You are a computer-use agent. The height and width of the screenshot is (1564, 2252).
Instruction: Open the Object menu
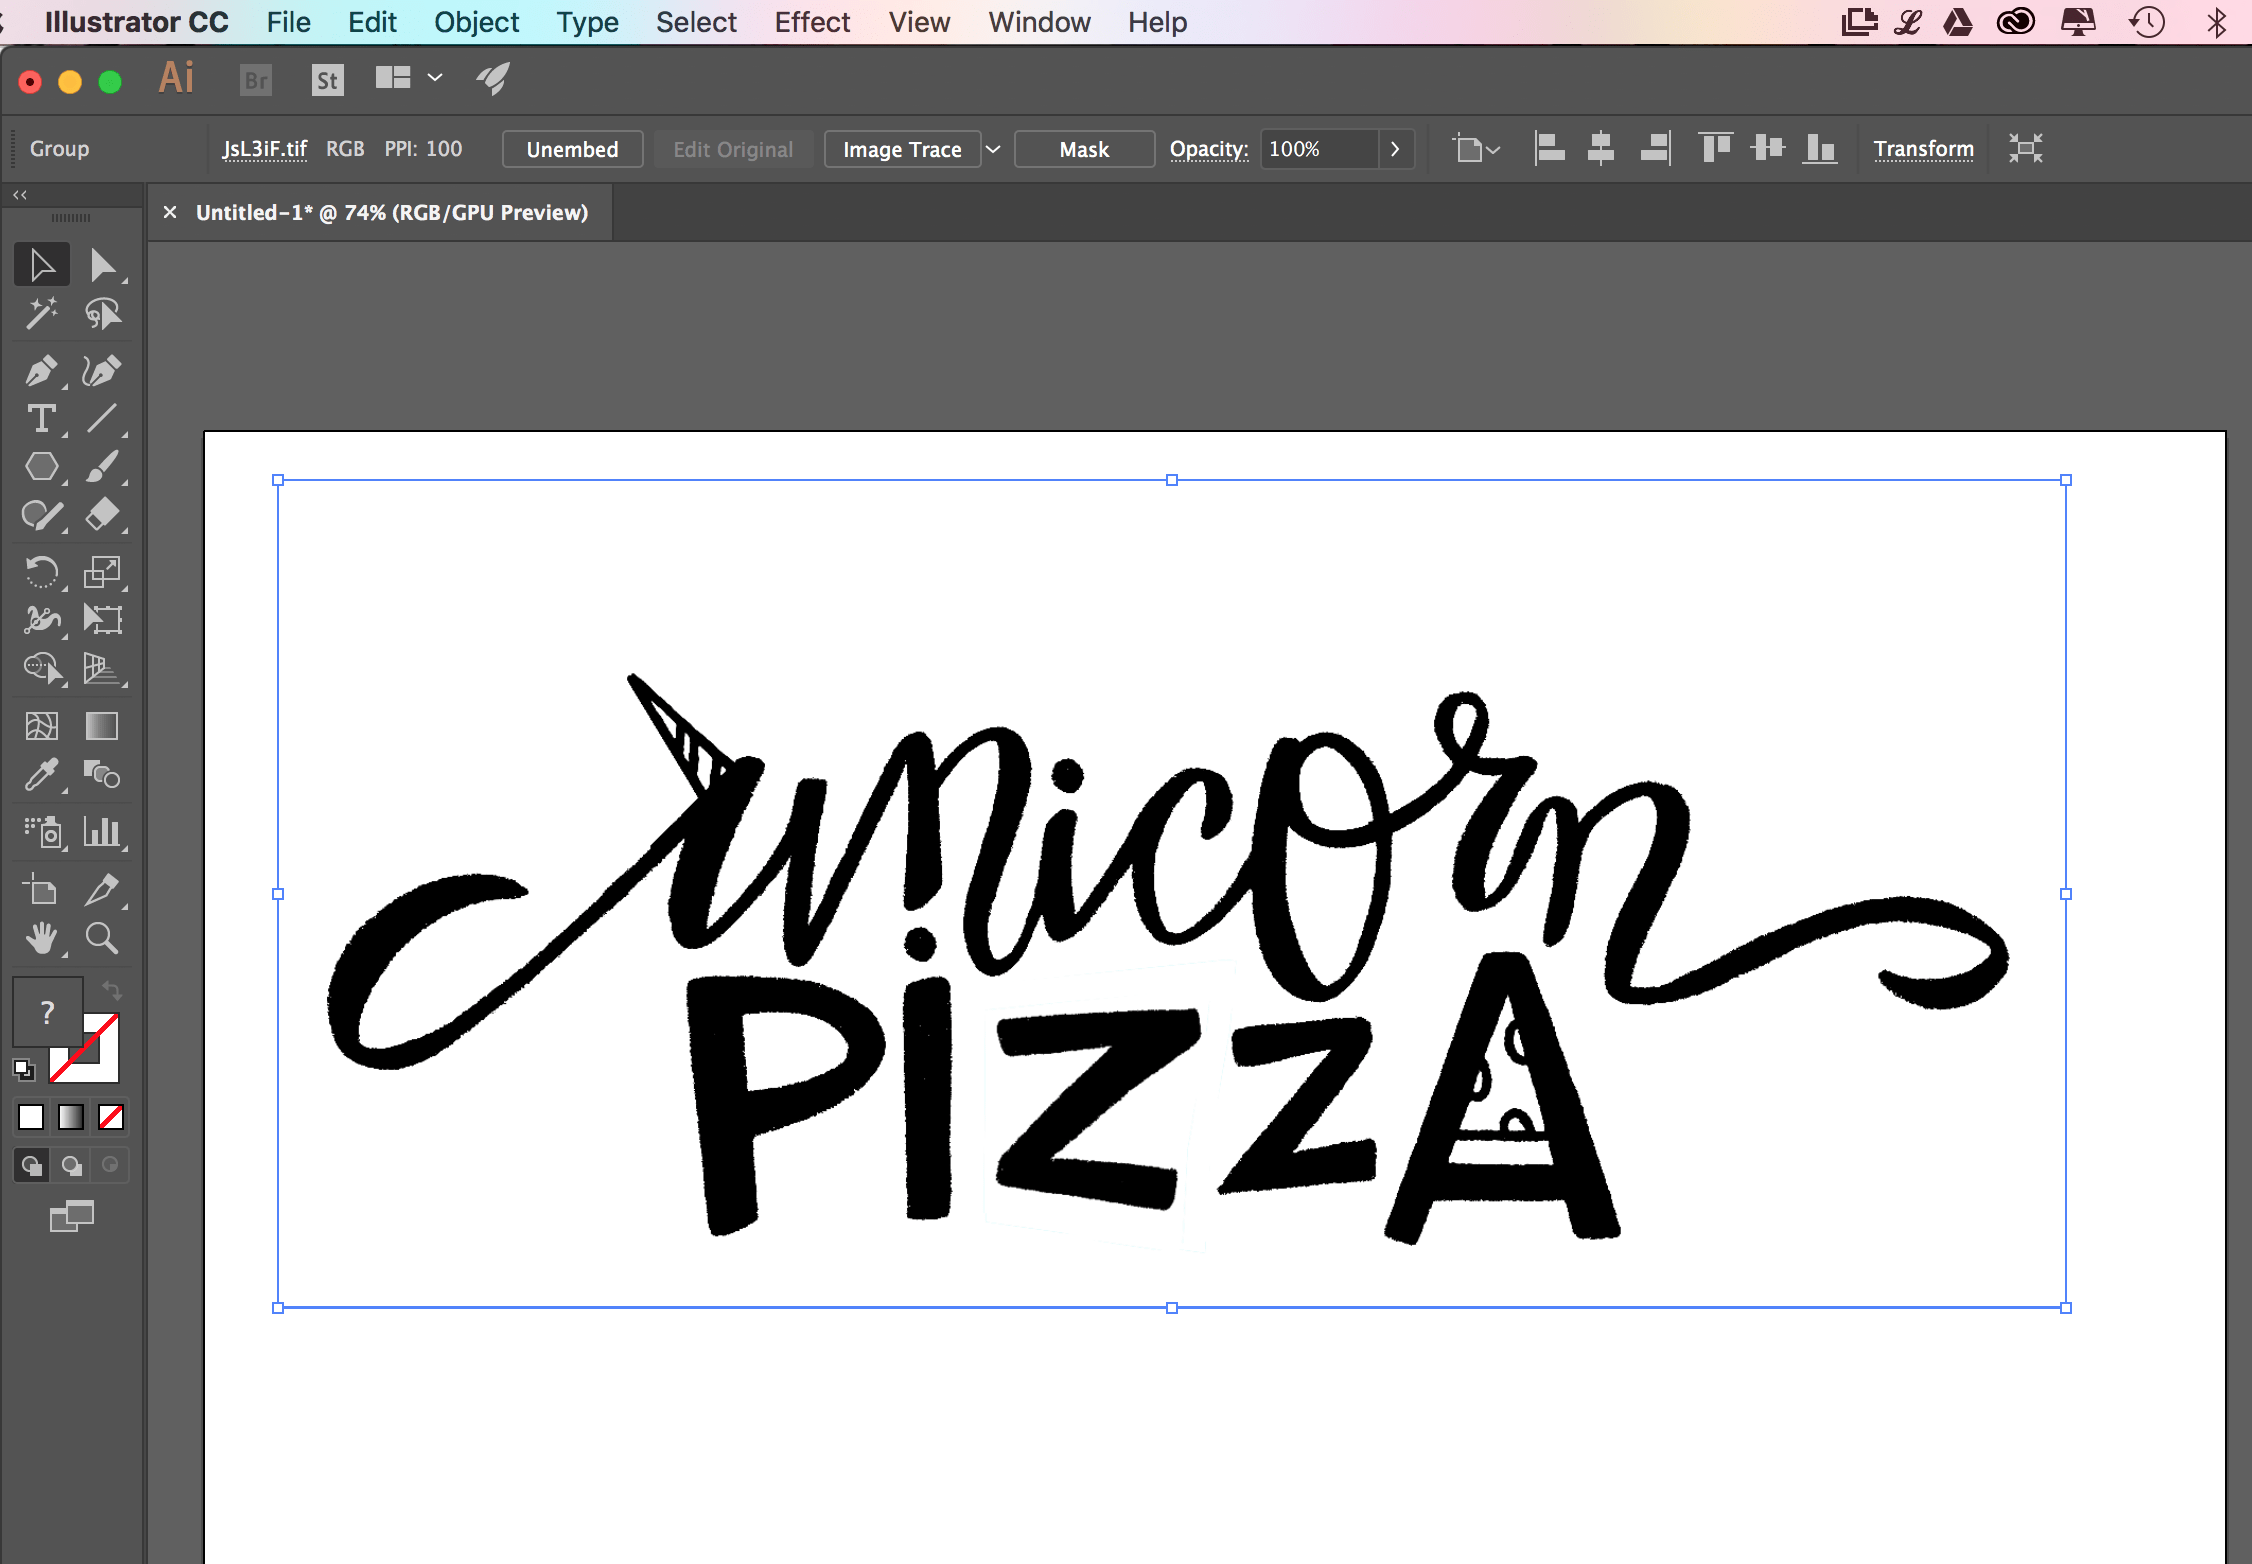pos(476,22)
